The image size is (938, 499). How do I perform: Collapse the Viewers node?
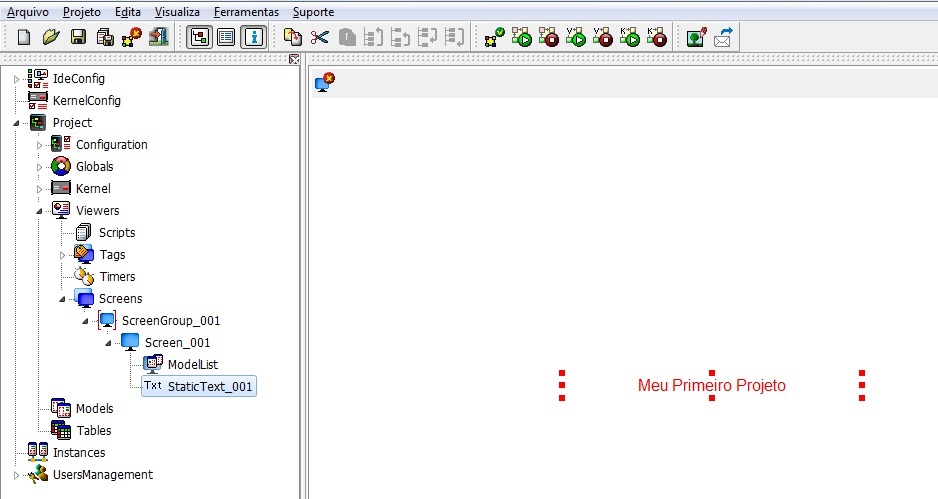pyautogui.click(x=39, y=211)
